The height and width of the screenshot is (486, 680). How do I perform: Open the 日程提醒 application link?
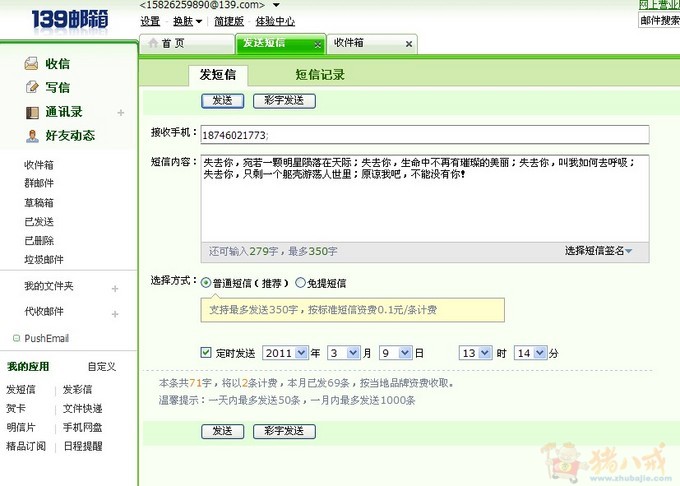(83, 446)
